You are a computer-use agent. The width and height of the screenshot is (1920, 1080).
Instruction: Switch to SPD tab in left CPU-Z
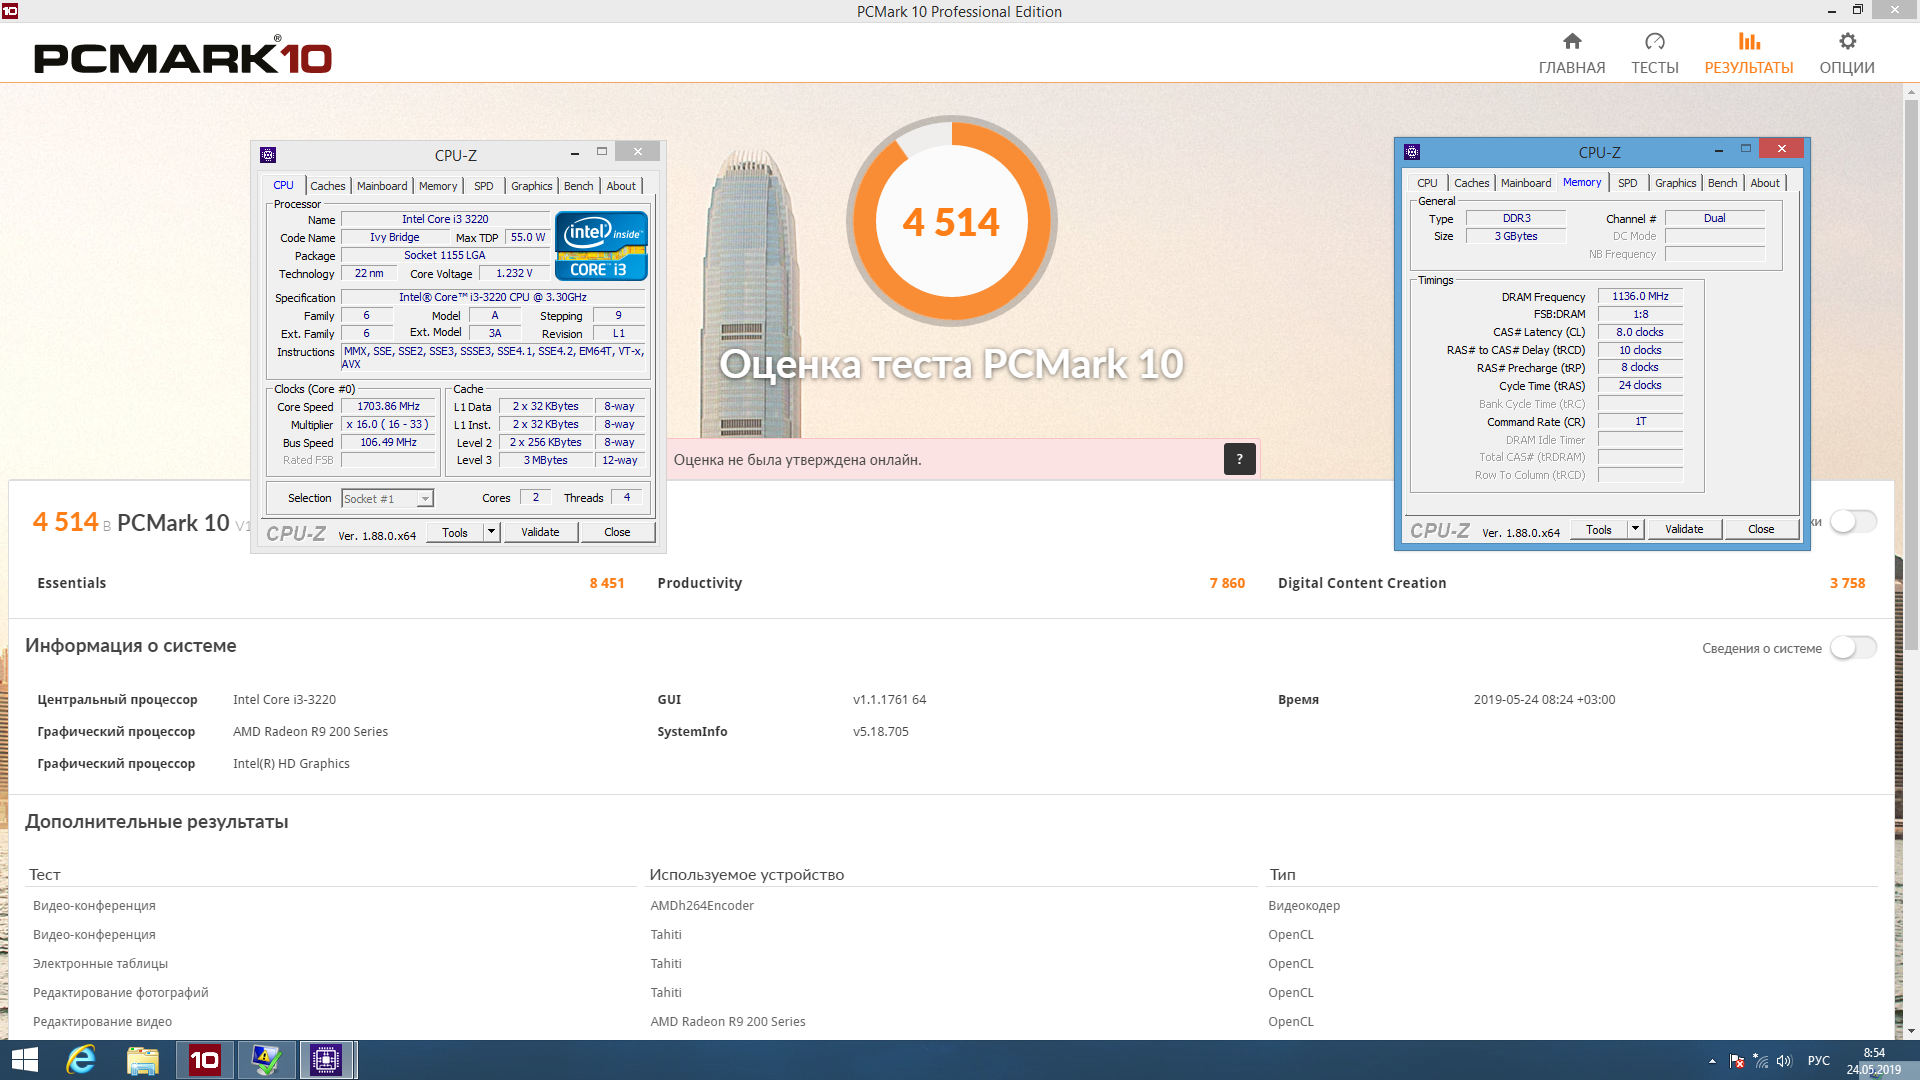tap(484, 185)
